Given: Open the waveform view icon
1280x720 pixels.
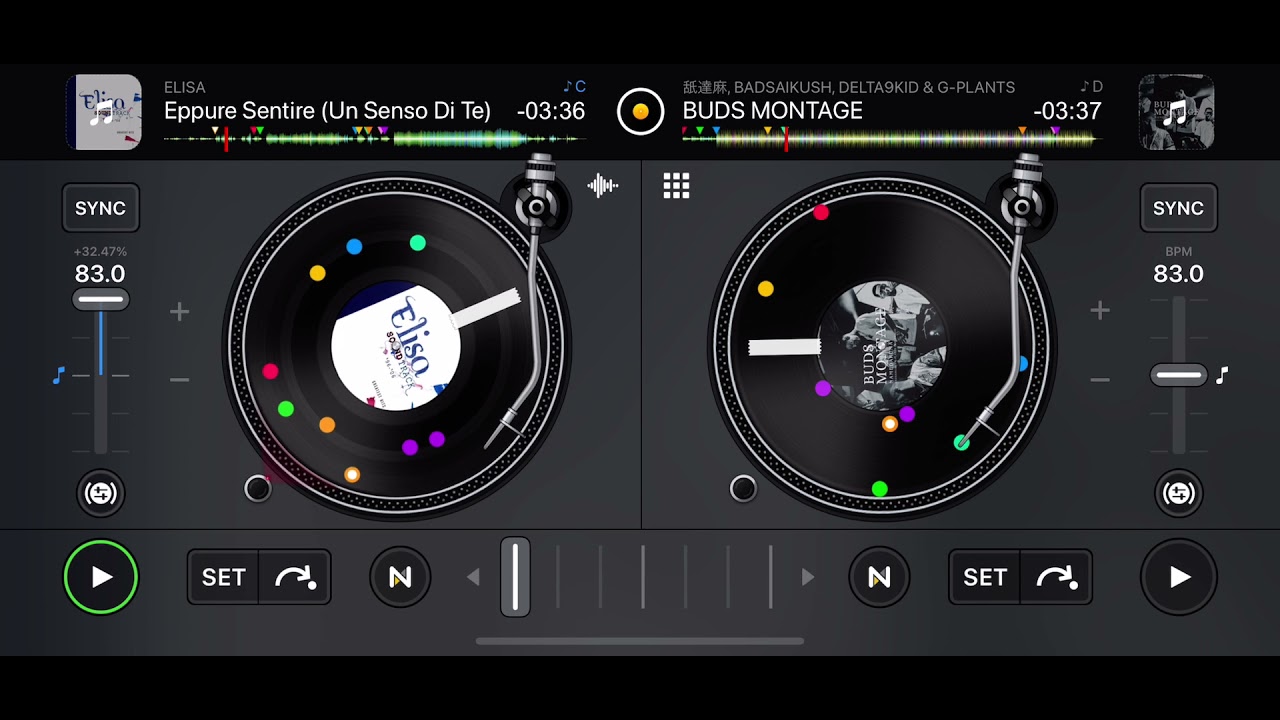Looking at the screenshot, I should [603, 185].
